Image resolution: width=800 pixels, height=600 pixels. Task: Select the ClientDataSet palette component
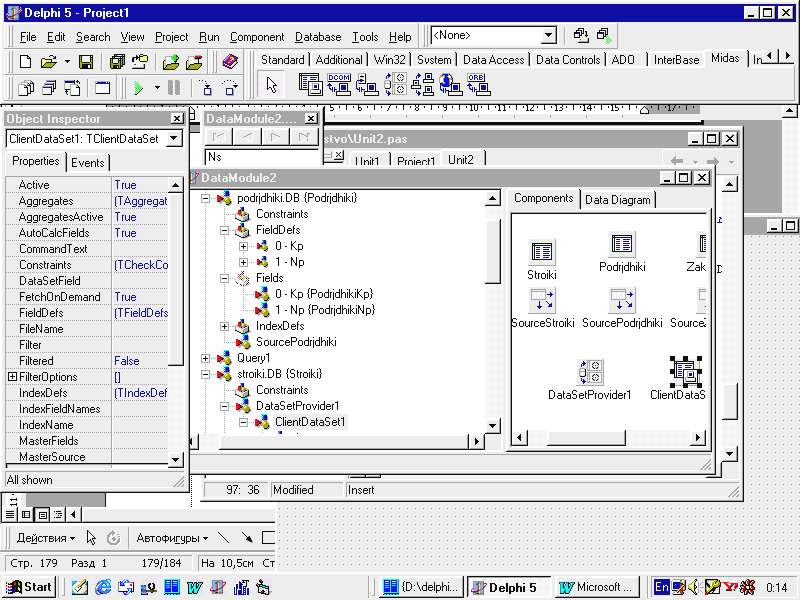(310, 85)
